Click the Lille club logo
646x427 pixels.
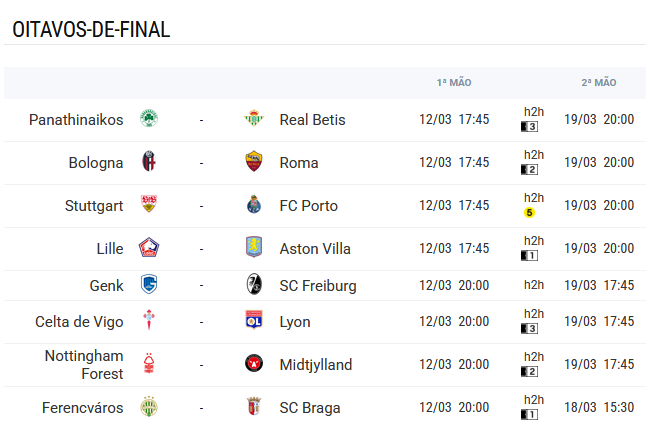pos(149,248)
